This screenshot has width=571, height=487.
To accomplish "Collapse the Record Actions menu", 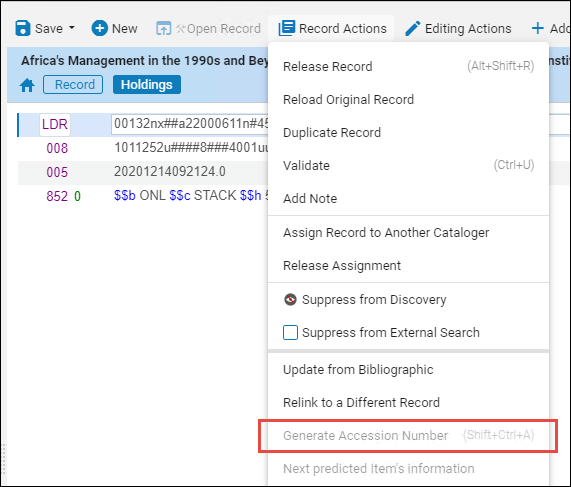I will click(332, 28).
